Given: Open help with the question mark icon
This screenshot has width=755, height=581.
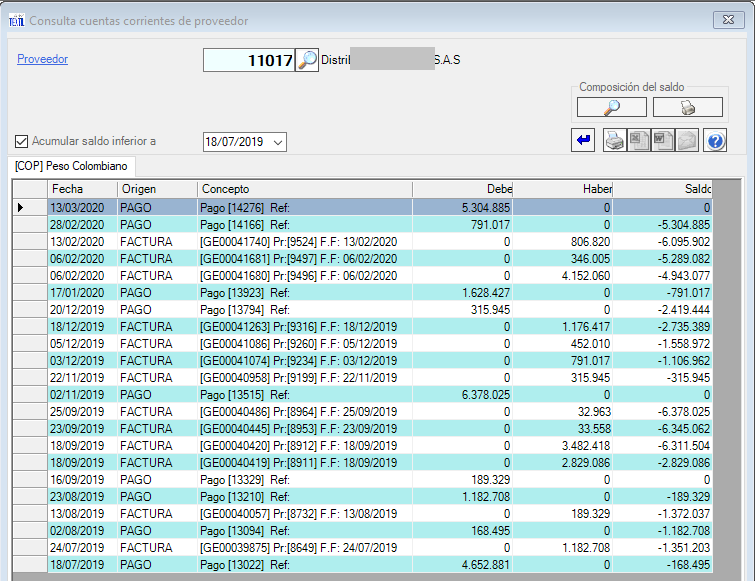Looking at the screenshot, I should click(x=714, y=141).
